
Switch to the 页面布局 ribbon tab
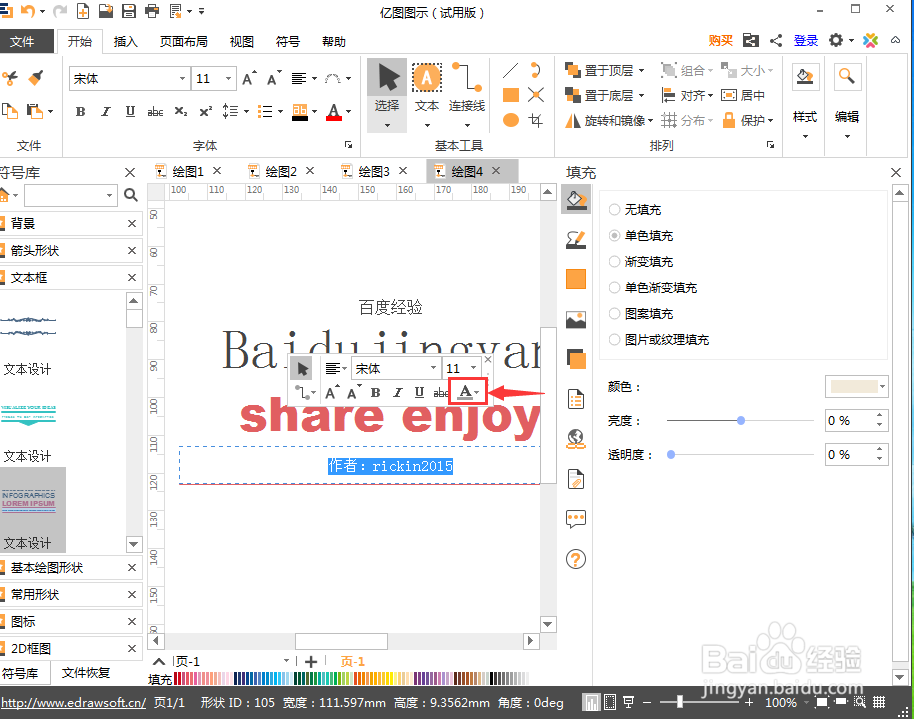[184, 41]
